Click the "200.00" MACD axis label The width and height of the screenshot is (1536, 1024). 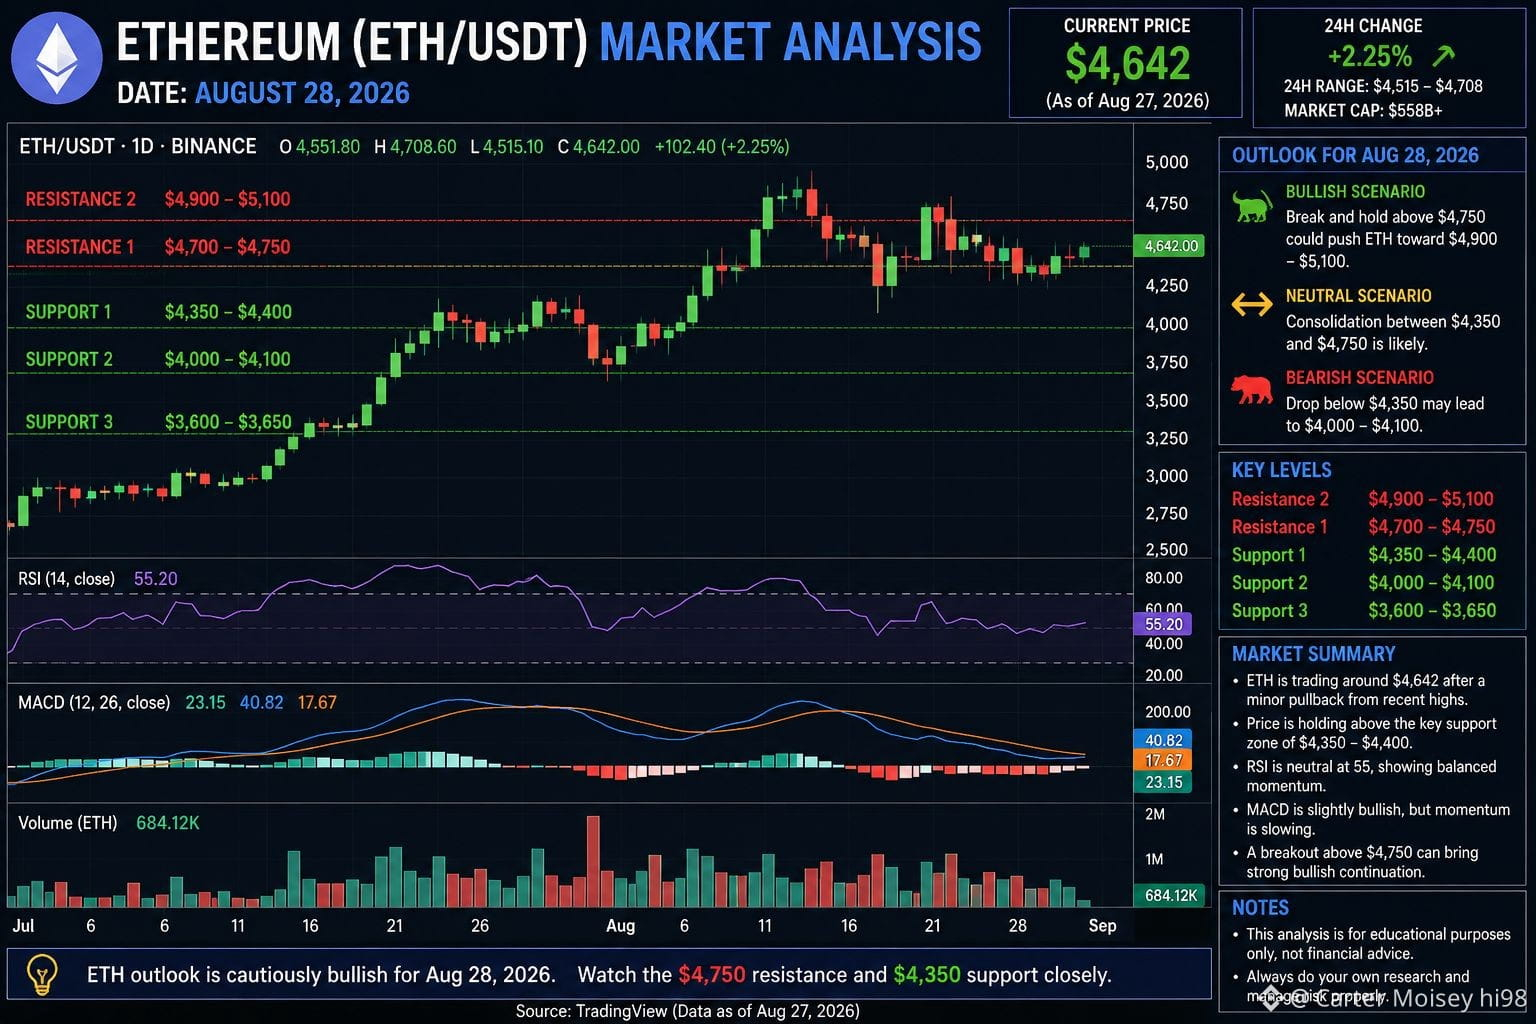(1167, 712)
